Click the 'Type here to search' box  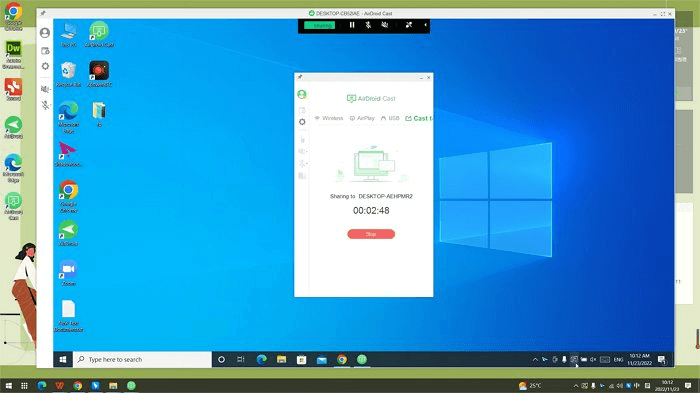tap(142, 360)
